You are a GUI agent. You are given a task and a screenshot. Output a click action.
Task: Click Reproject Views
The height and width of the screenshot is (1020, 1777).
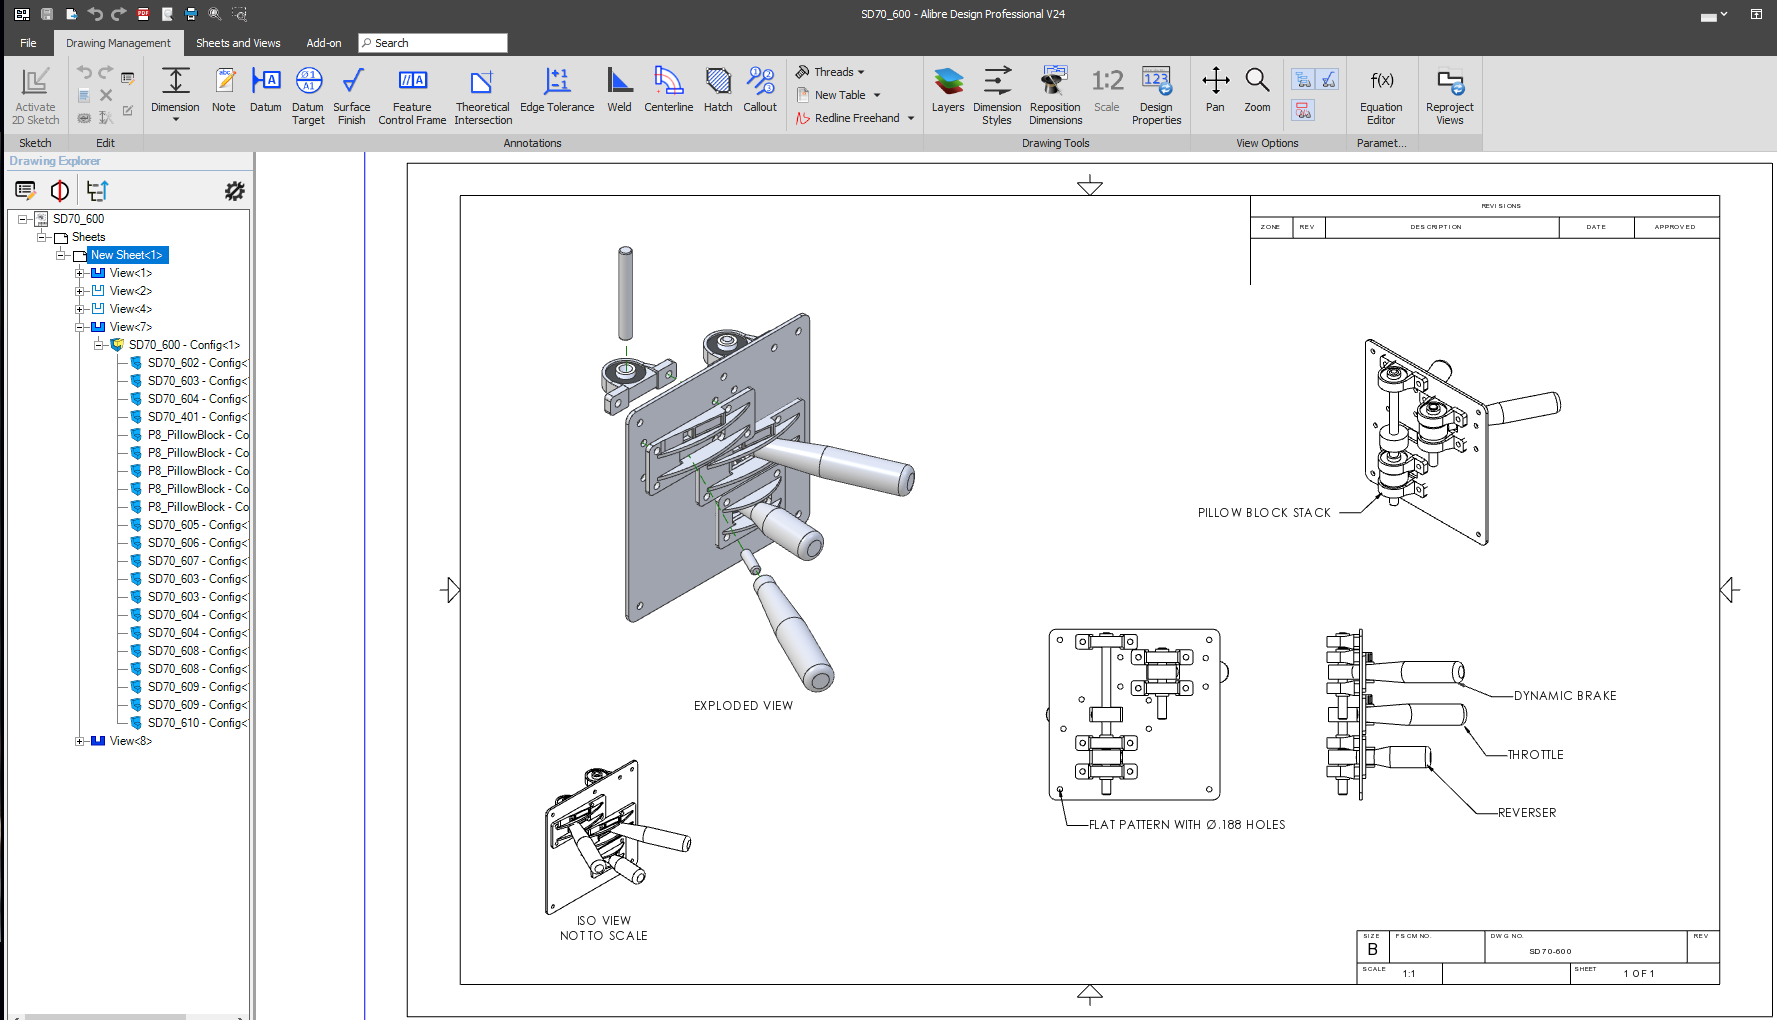pyautogui.click(x=1450, y=96)
